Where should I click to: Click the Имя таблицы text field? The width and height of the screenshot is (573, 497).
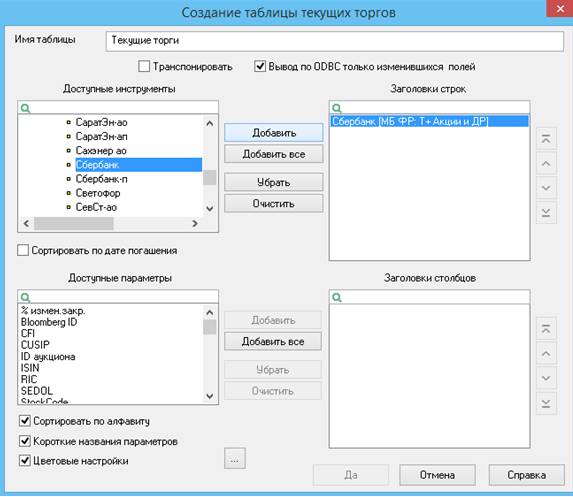[335, 41]
